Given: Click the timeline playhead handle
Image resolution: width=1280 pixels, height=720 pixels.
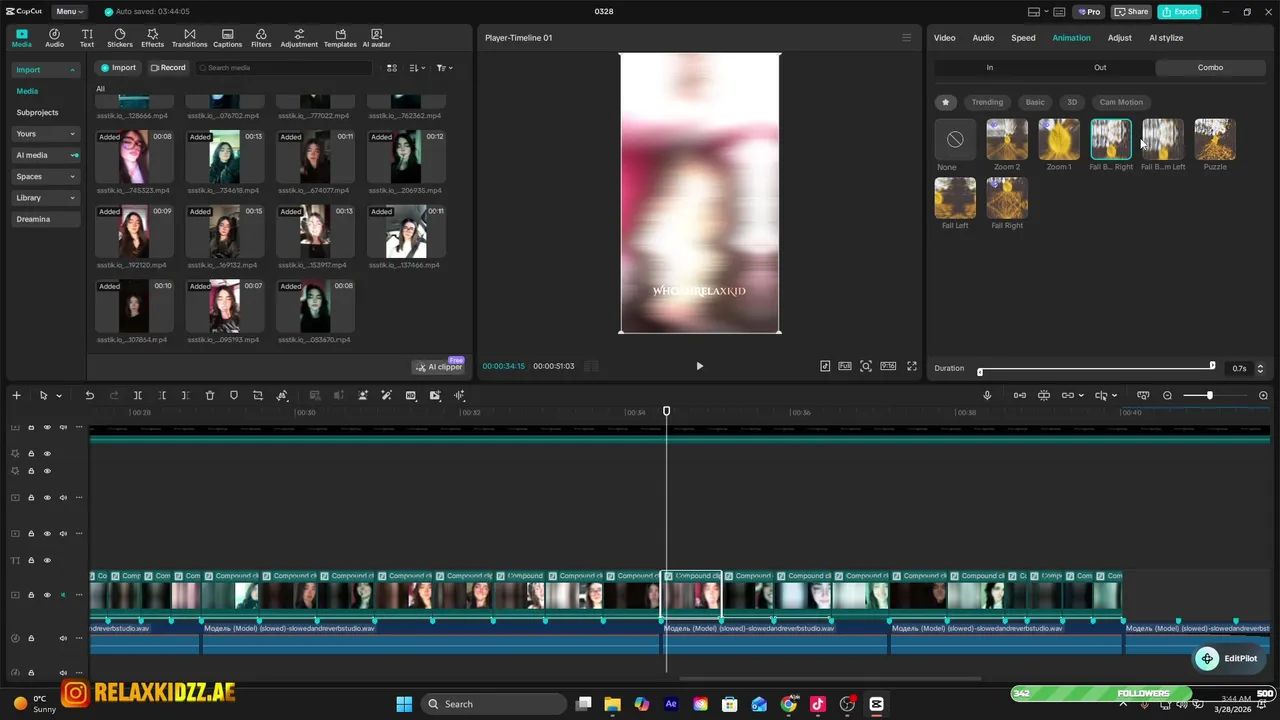Looking at the screenshot, I should [667, 411].
